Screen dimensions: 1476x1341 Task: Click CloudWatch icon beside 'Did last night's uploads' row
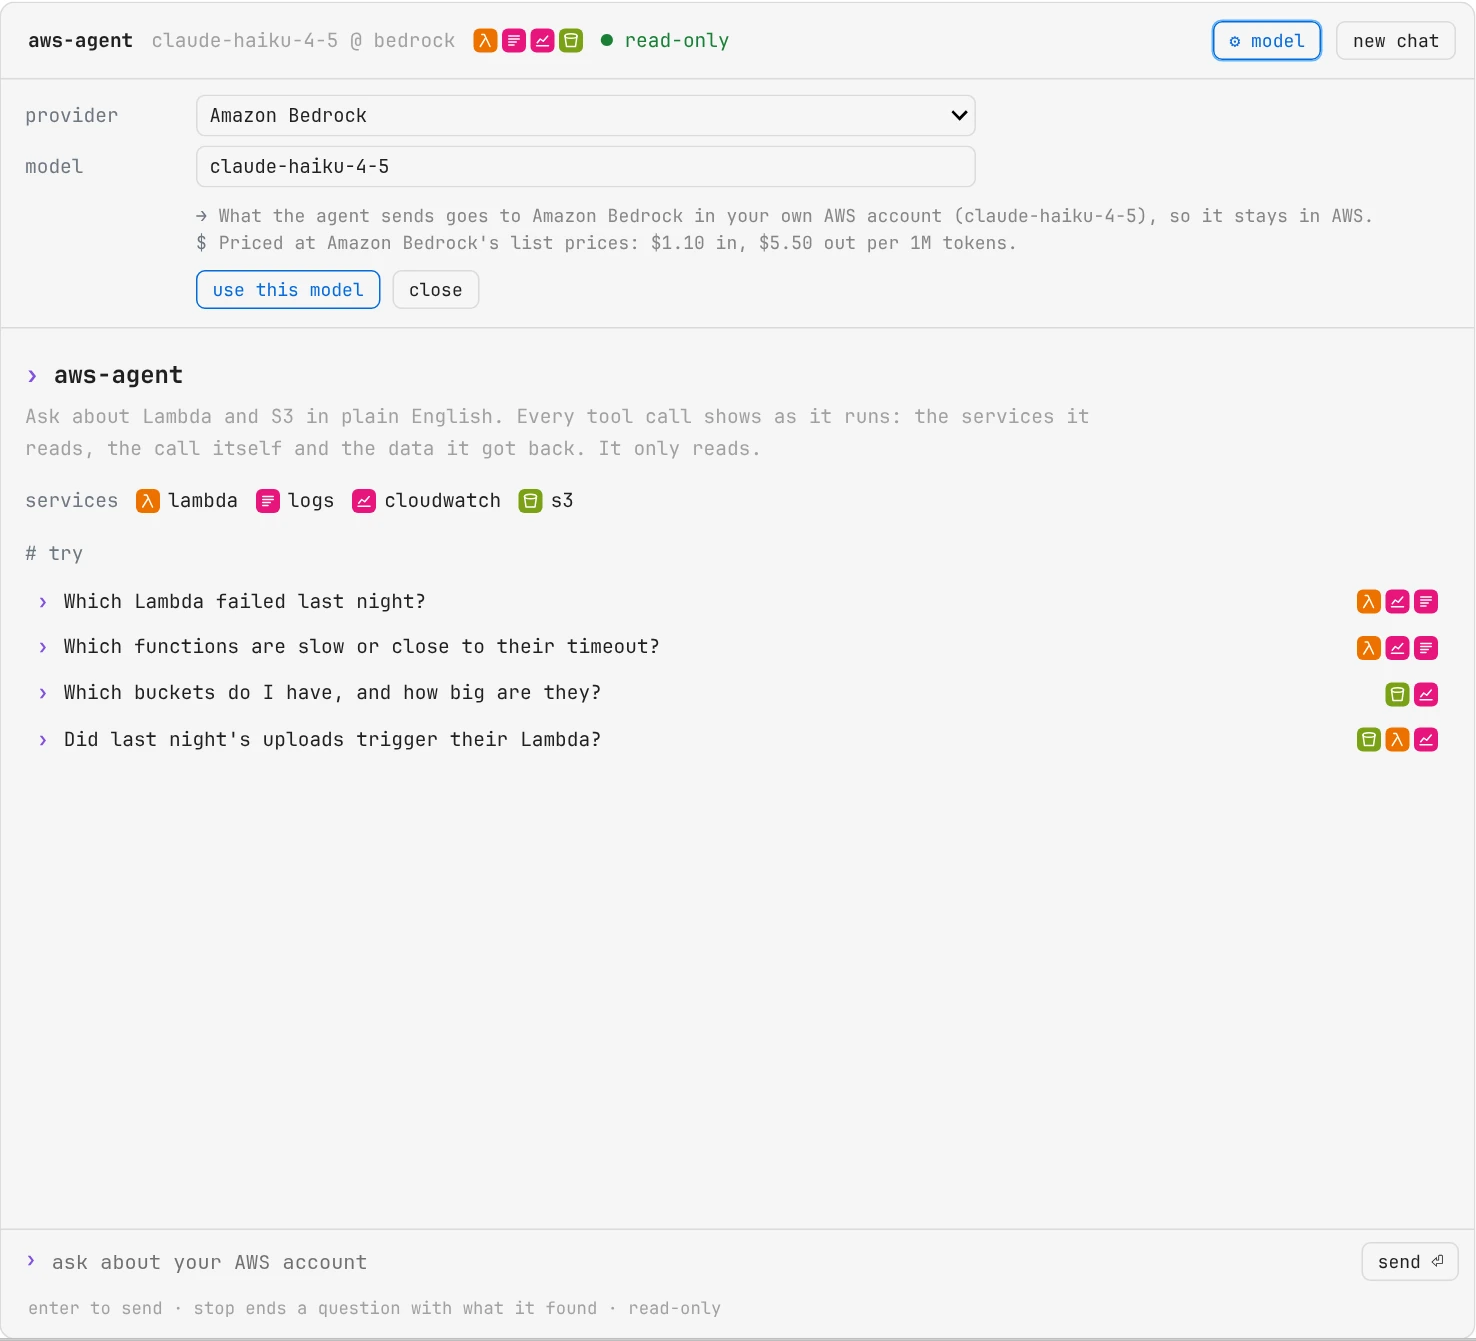point(1426,740)
